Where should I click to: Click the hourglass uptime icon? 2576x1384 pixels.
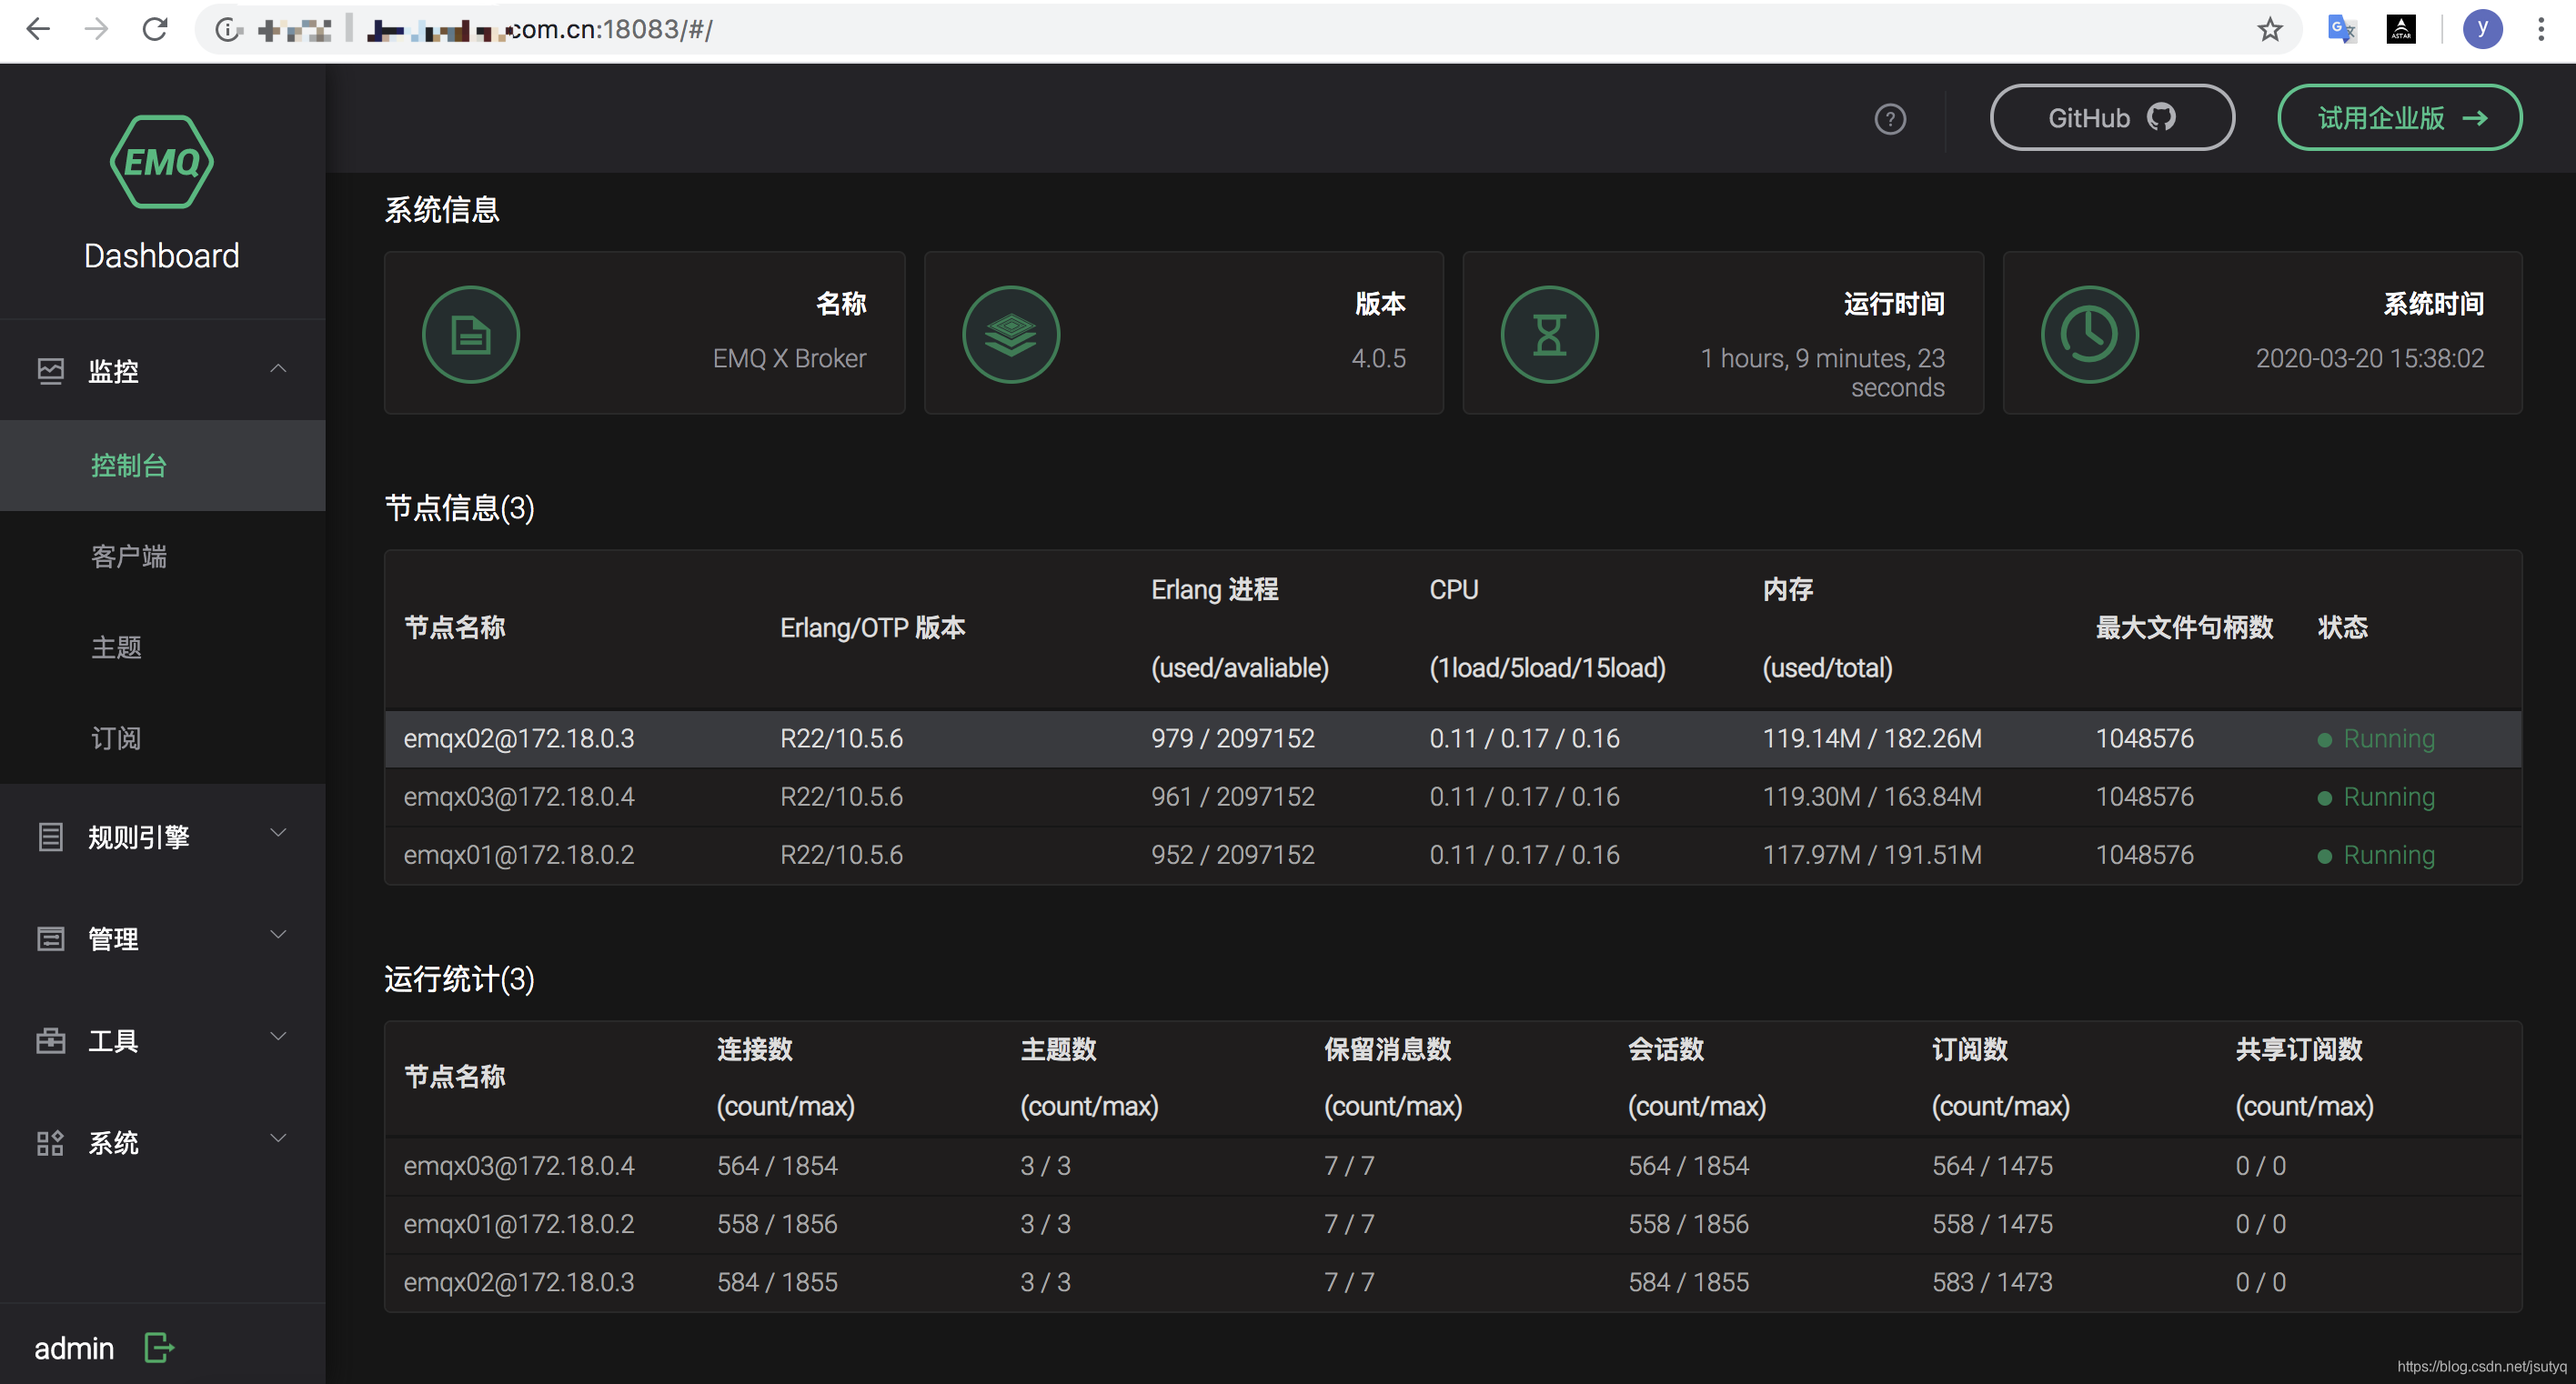coord(1549,335)
